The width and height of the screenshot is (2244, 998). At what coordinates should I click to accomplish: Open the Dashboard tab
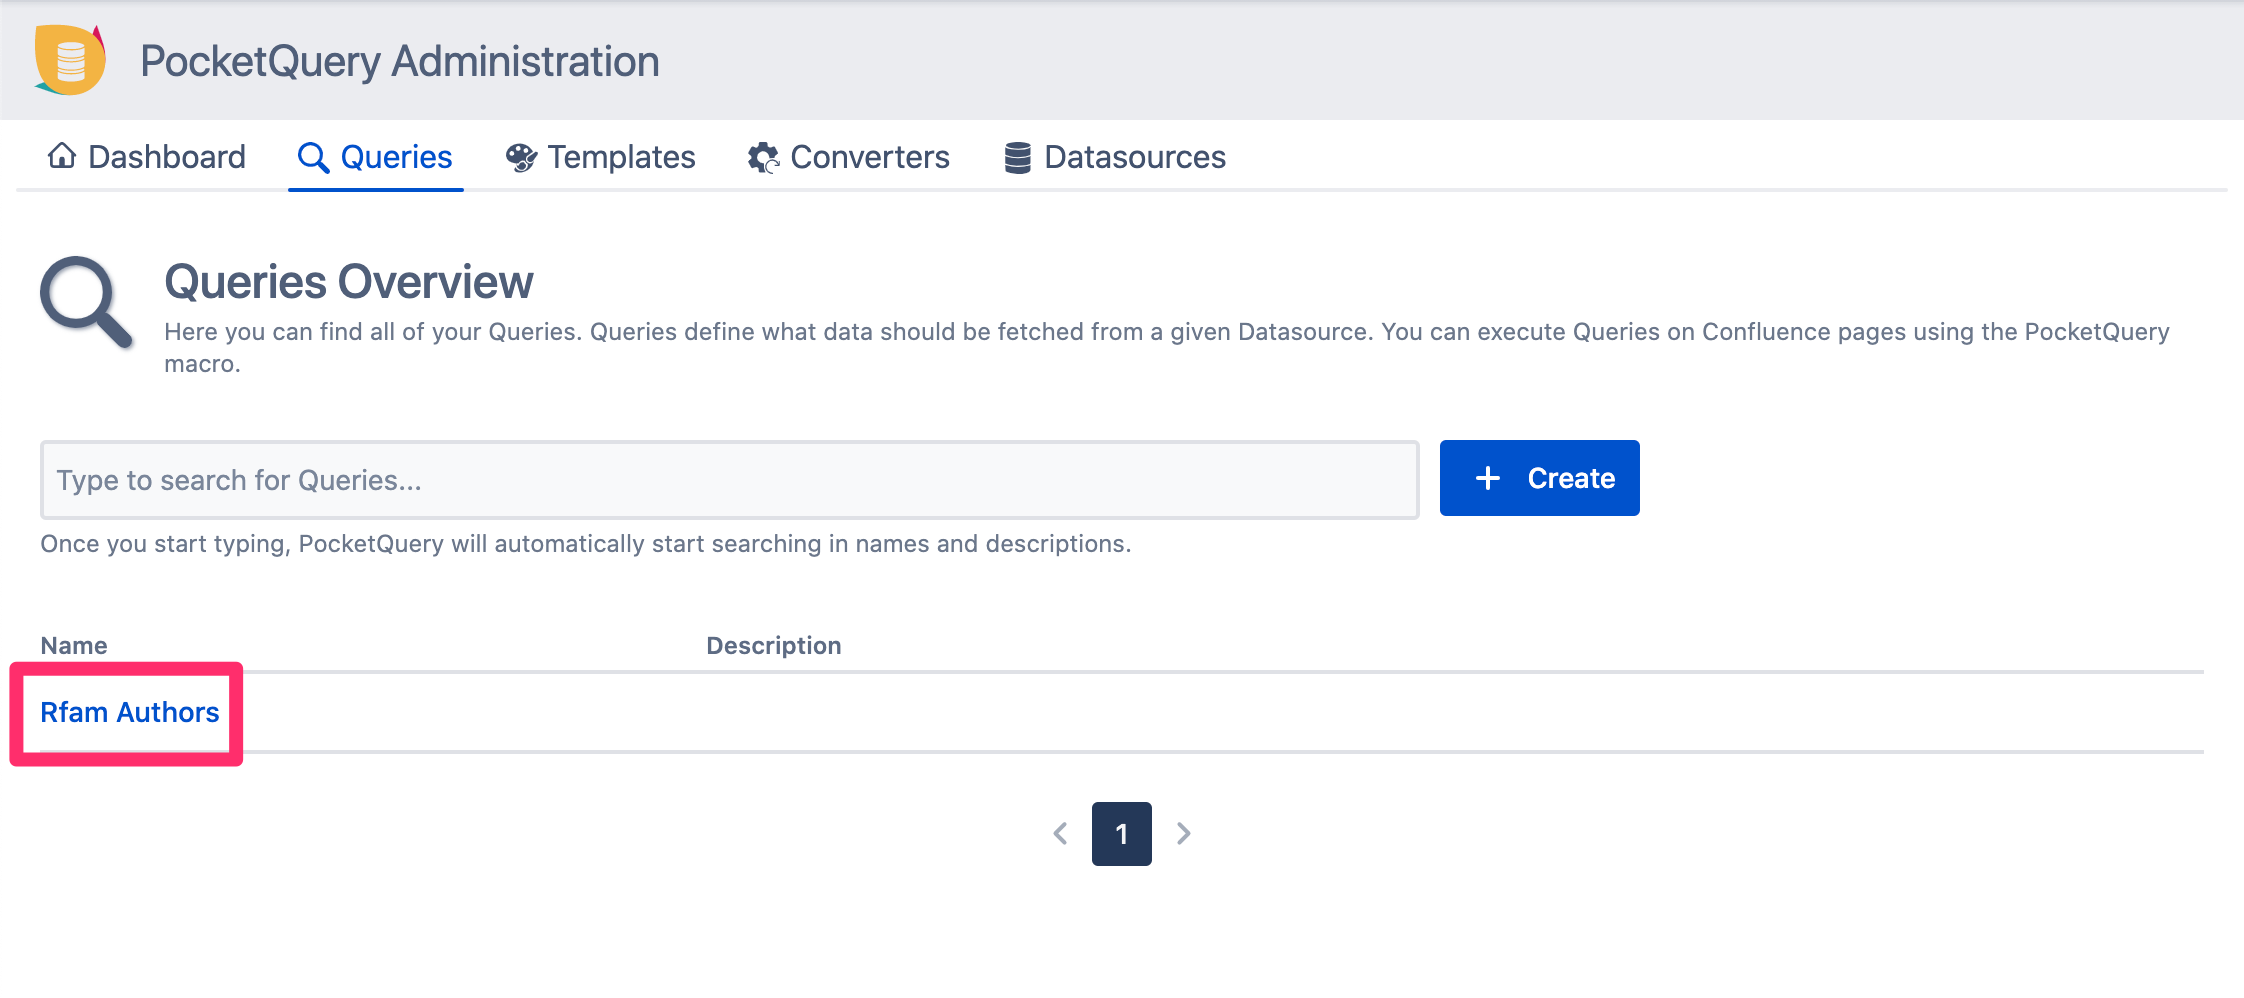[146, 157]
